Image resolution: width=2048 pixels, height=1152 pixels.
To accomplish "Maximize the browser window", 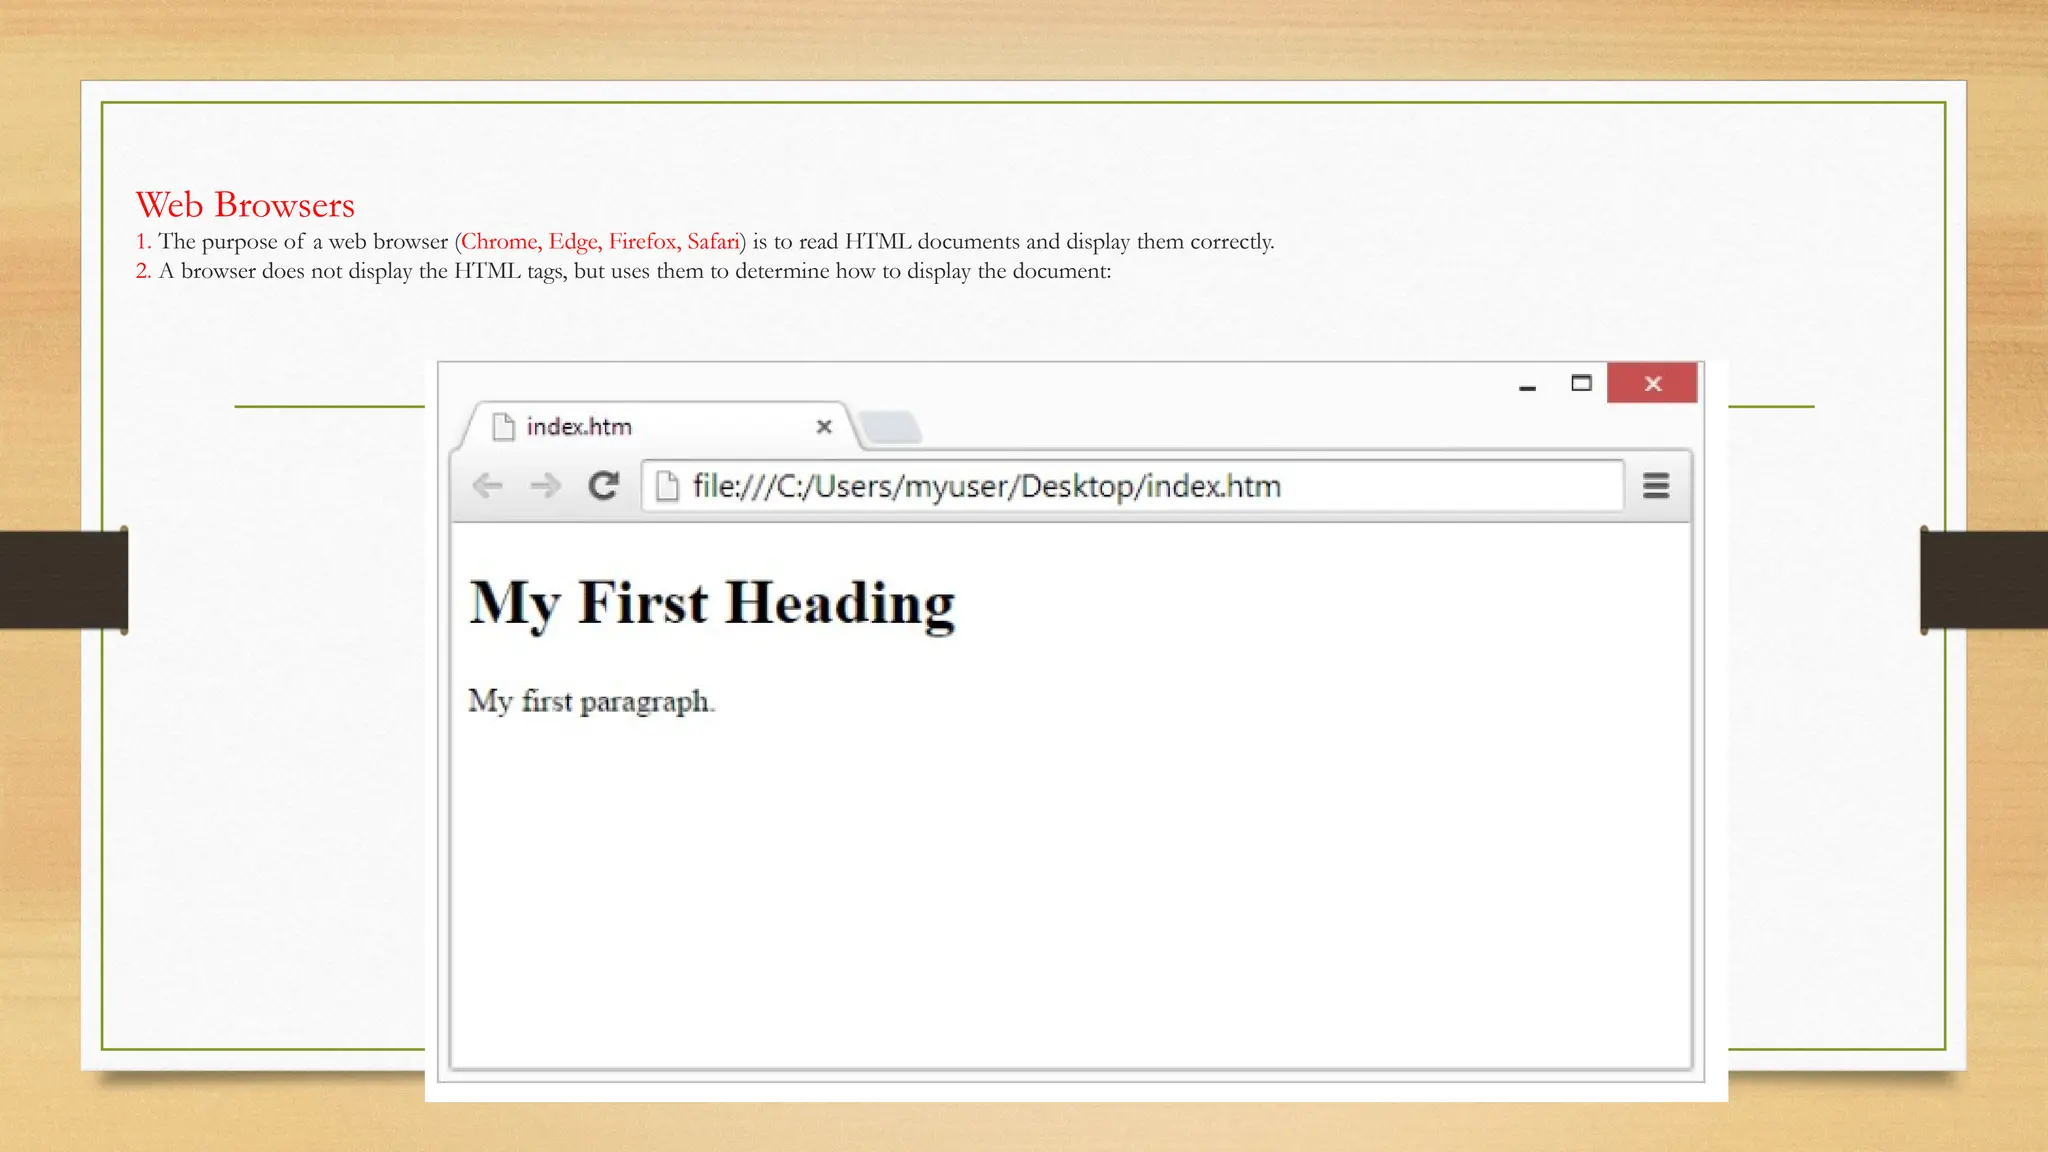I will [x=1581, y=383].
